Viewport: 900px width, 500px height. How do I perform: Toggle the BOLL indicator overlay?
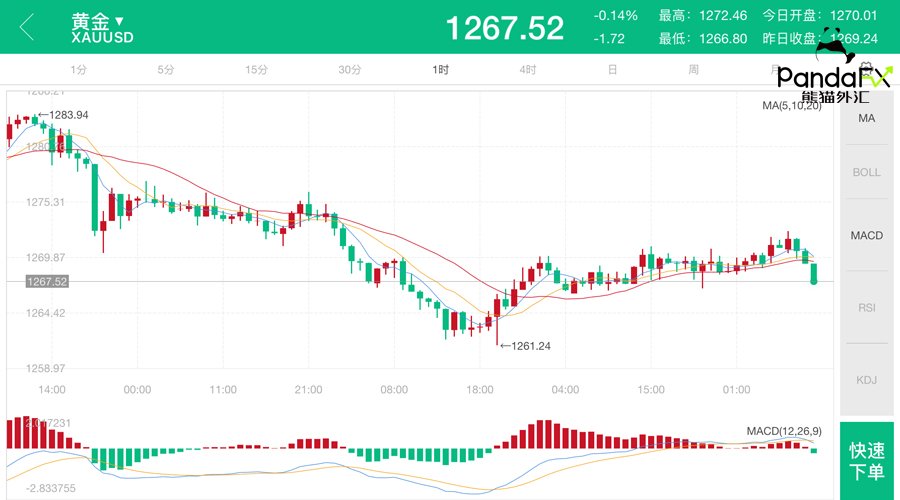(866, 172)
